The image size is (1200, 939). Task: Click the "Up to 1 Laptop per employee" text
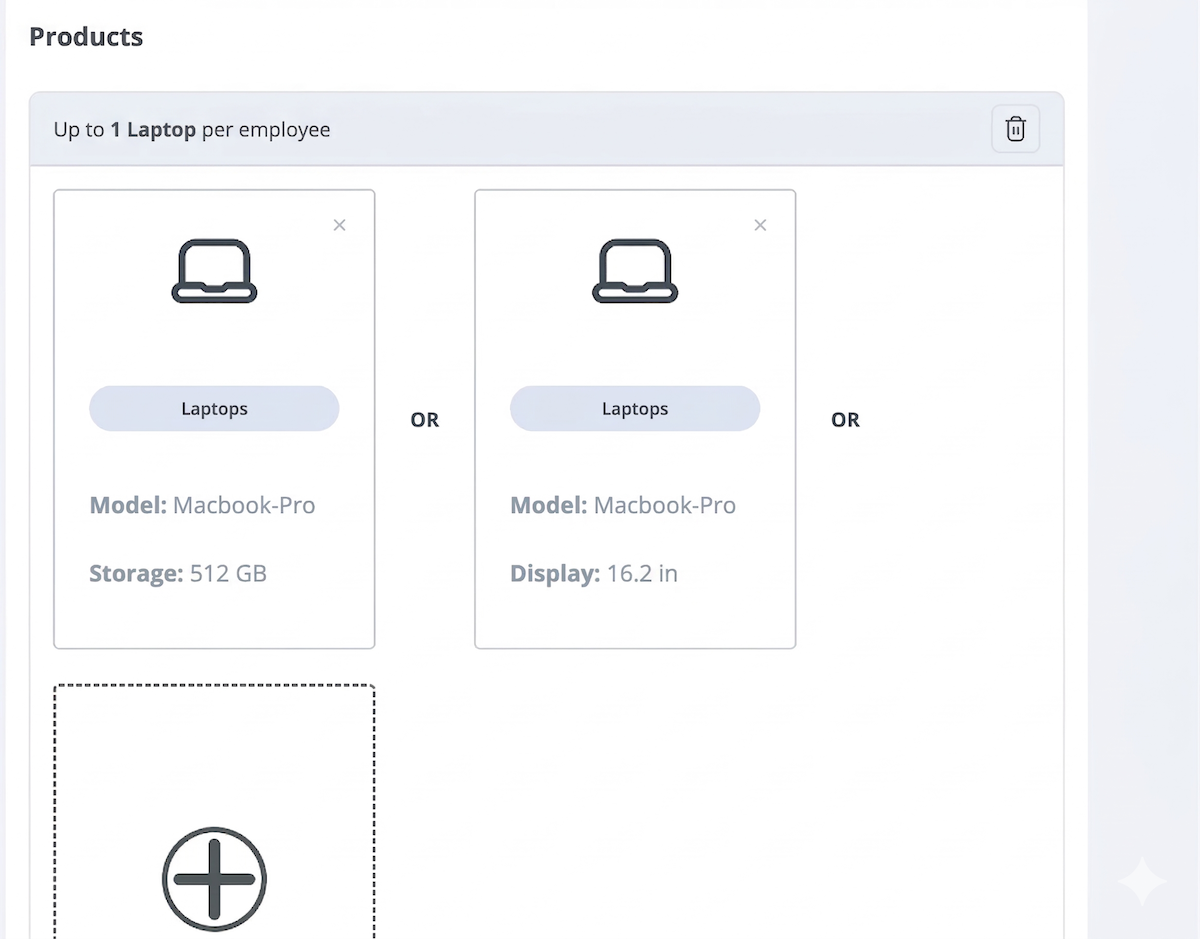[x=192, y=130]
